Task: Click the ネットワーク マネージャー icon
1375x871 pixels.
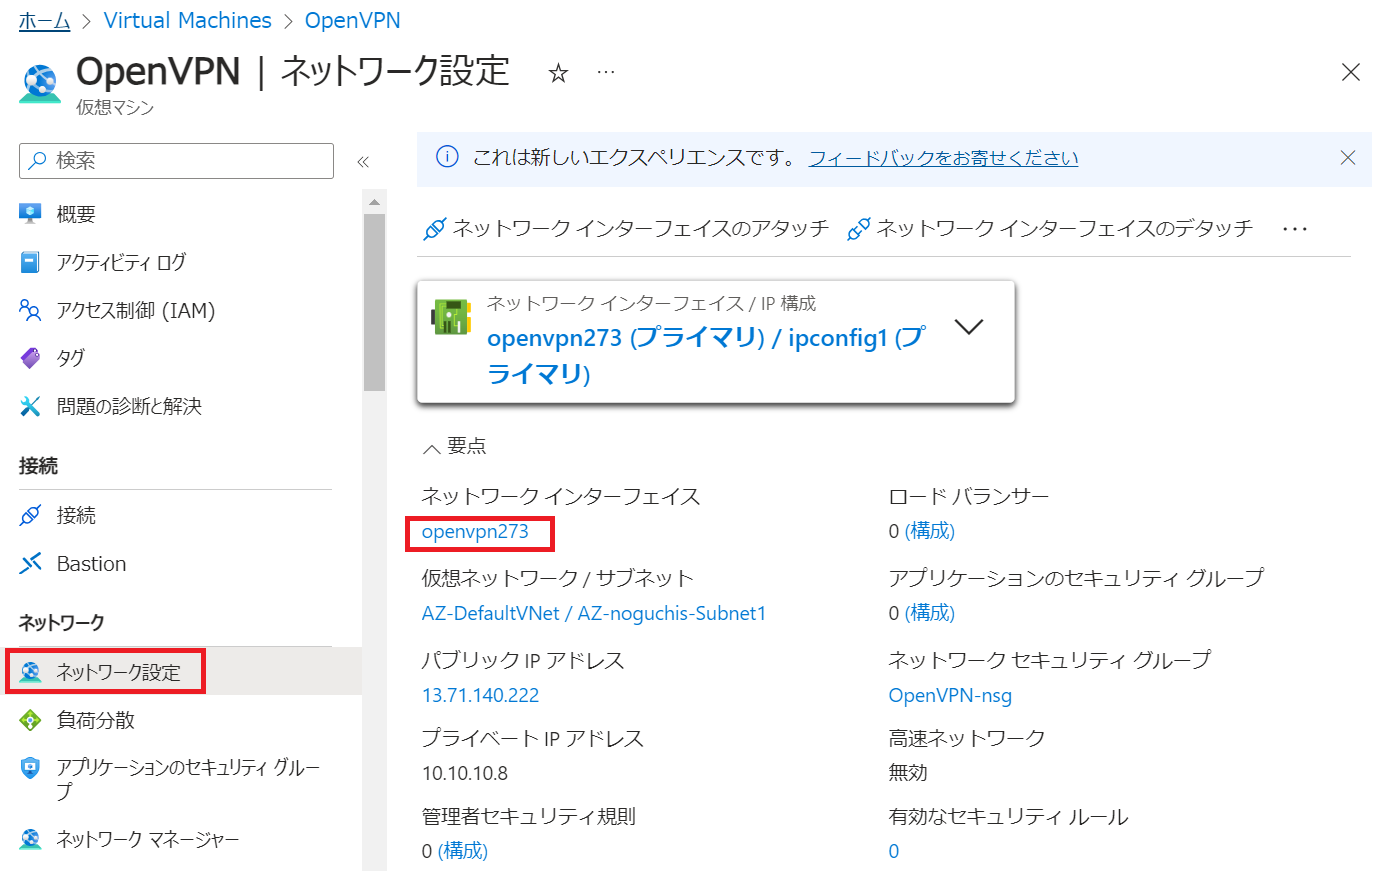Action: tap(31, 839)
